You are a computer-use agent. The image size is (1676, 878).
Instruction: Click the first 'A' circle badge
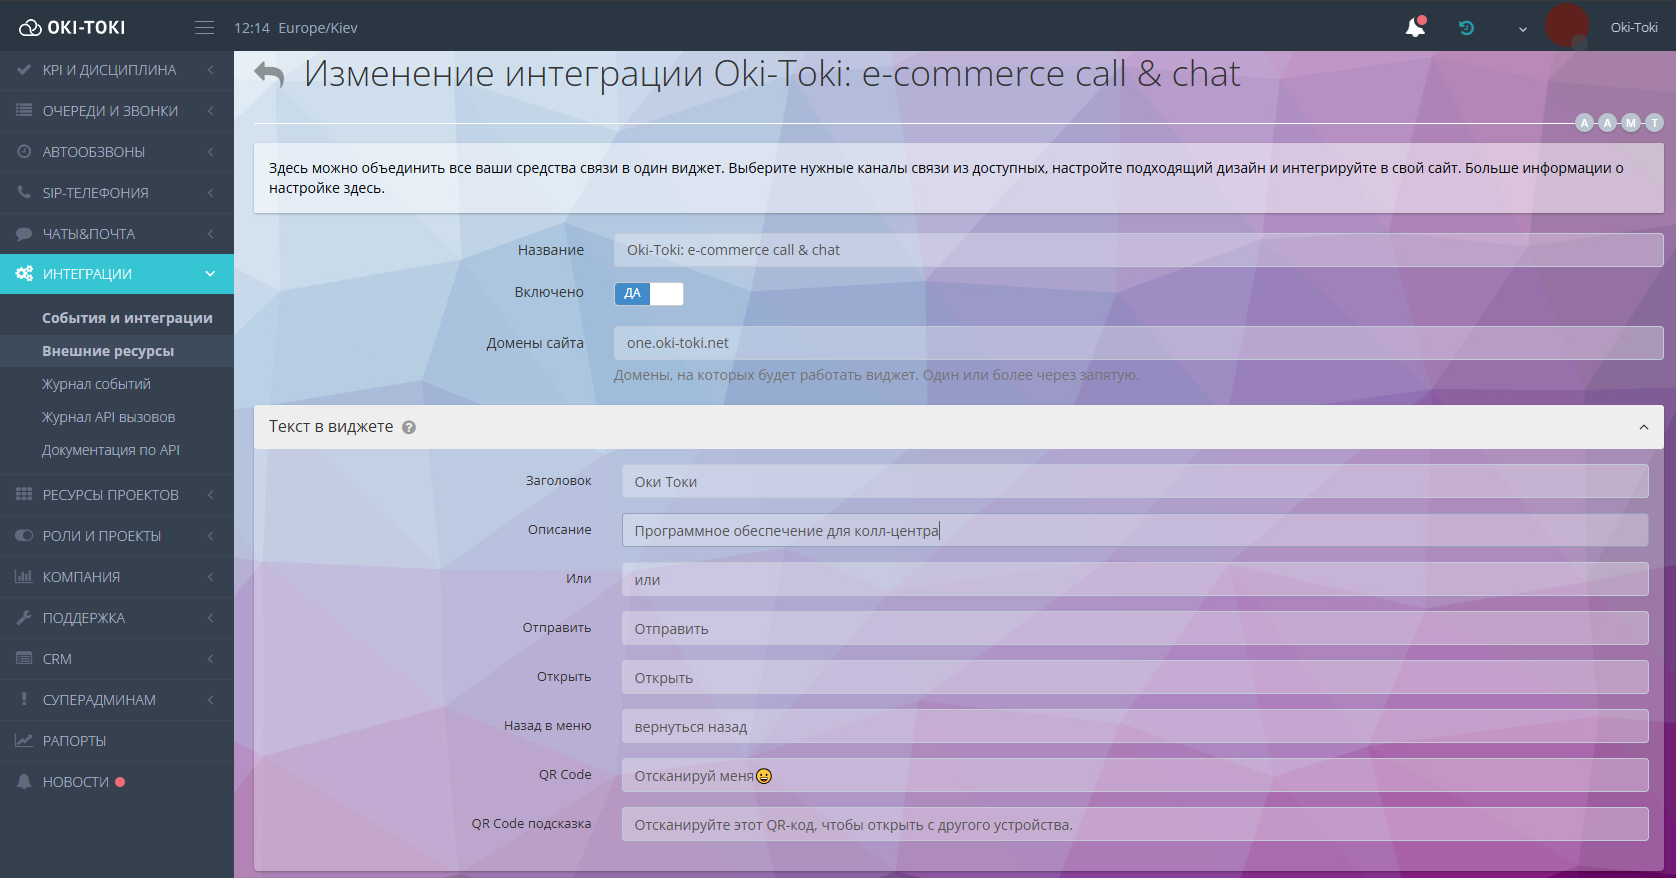[x=1584, y=123]
